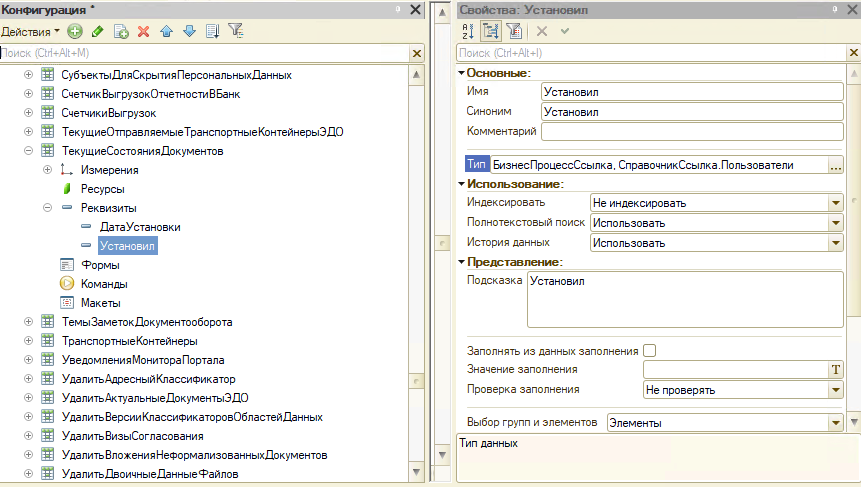The width and height of the screenshot is (861, 487).
Task: Click the red delete X icon
Action: pos(143,31)
